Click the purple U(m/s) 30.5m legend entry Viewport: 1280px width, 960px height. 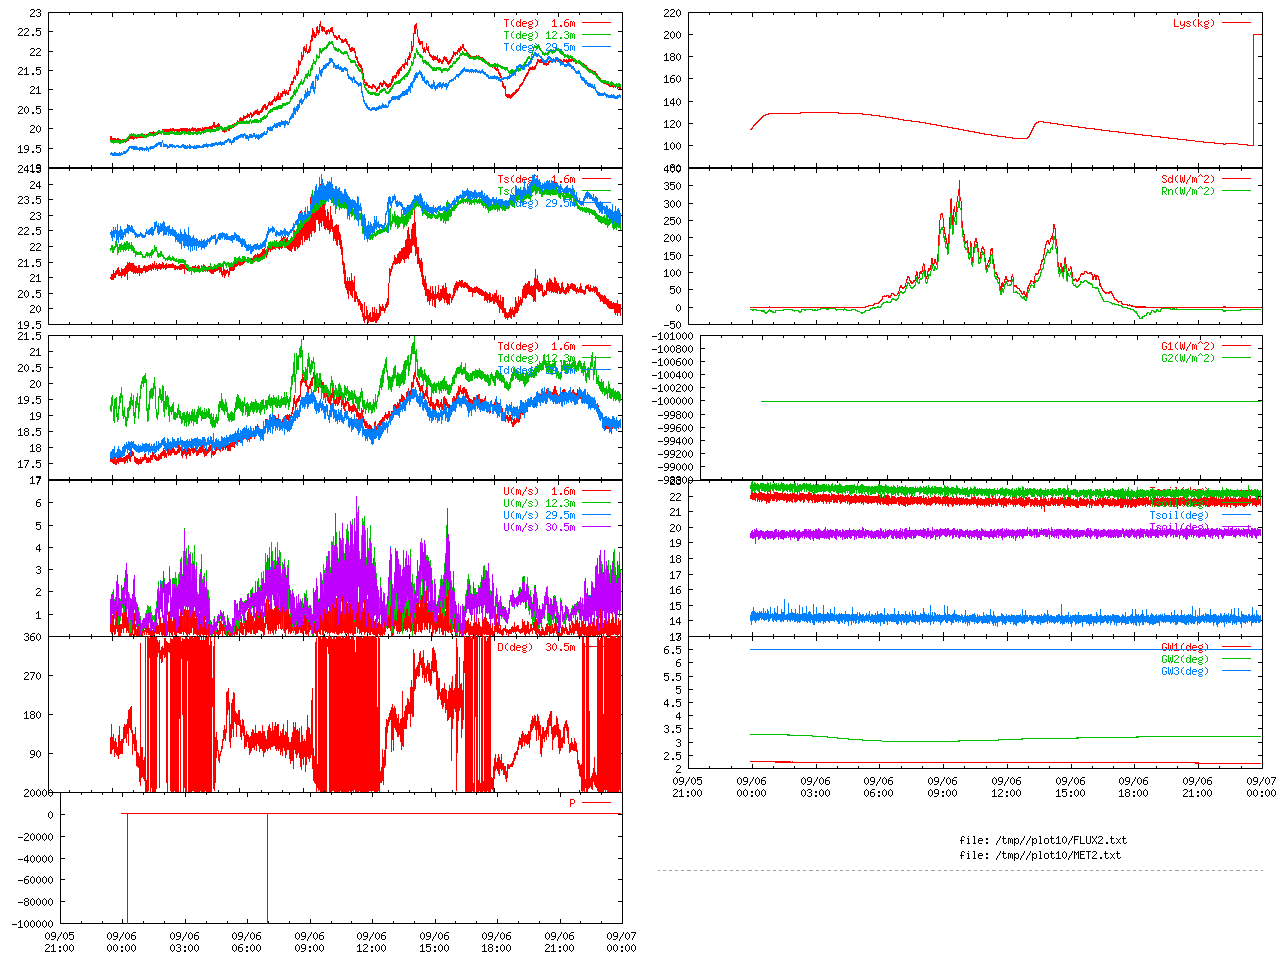pyautogui.click(x=539, y=527)
